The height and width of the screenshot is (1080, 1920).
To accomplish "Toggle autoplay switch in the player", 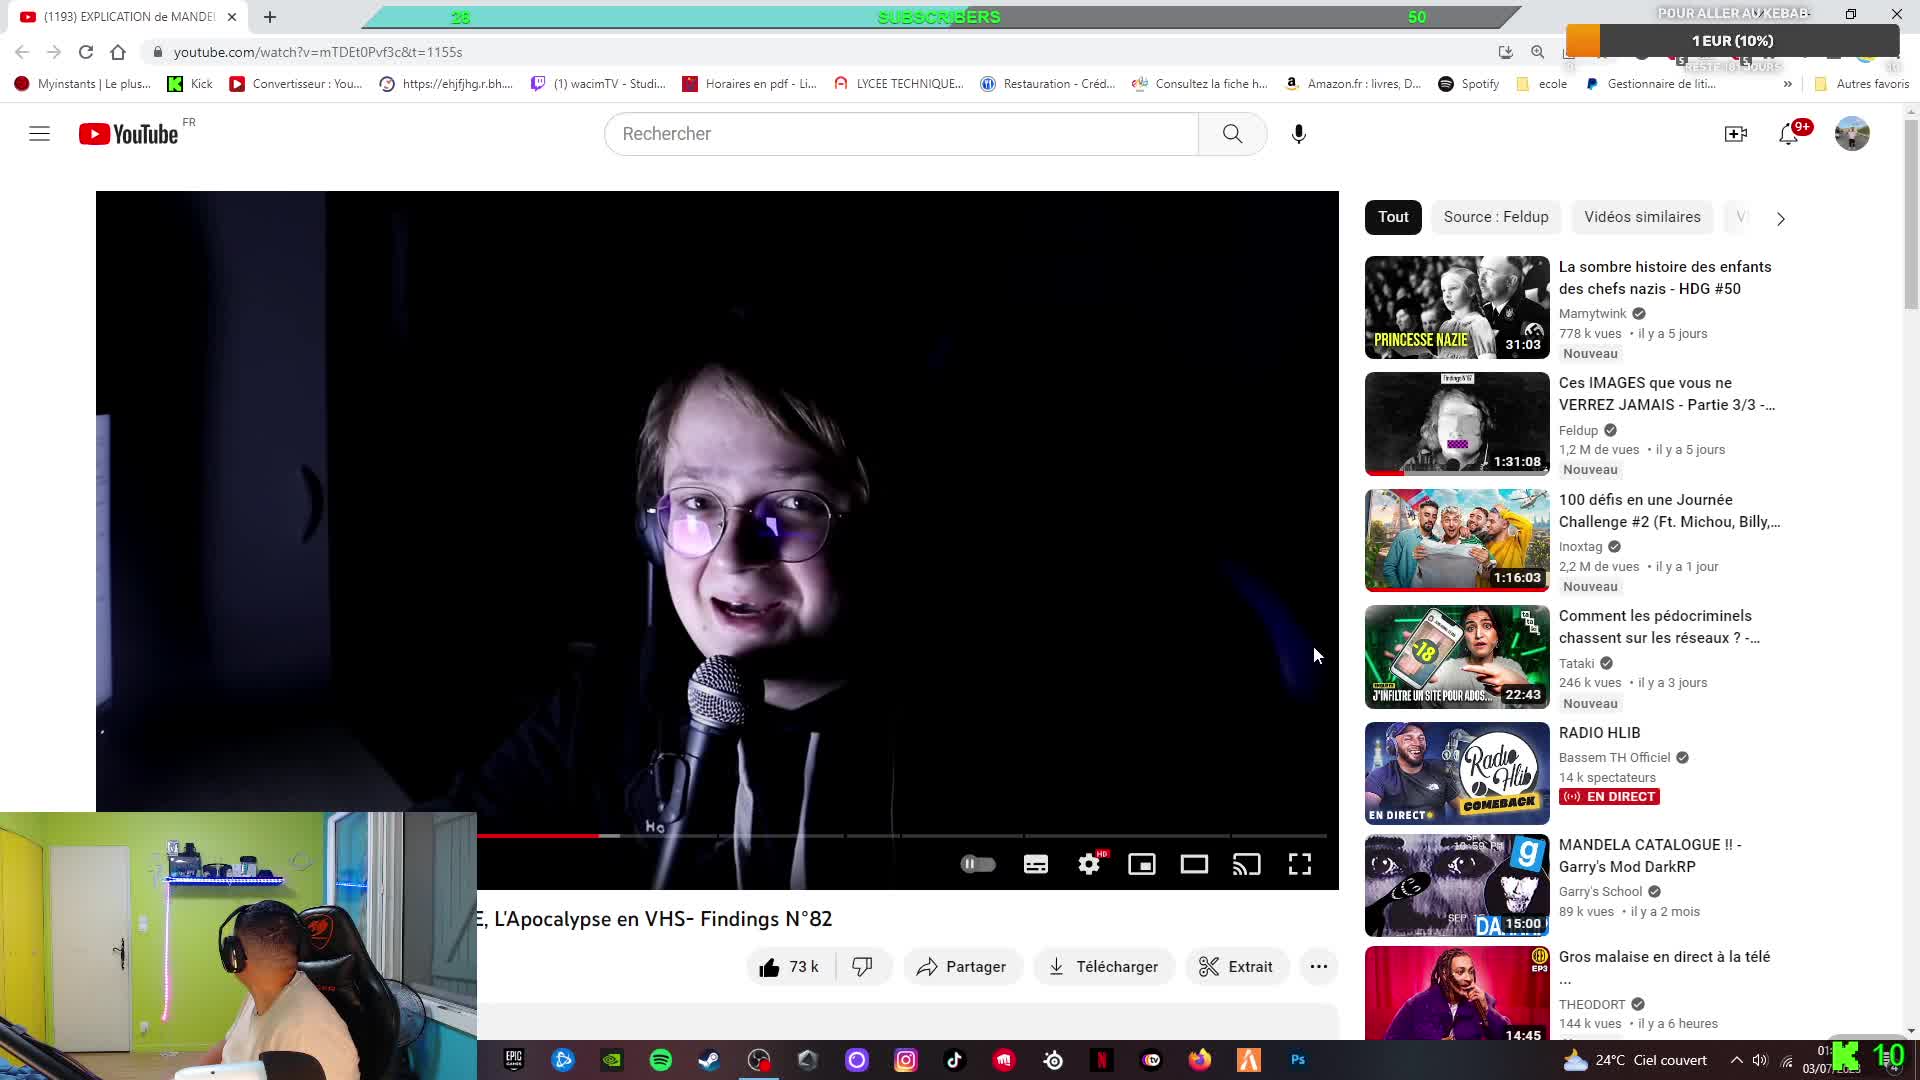I will (977, 864).
